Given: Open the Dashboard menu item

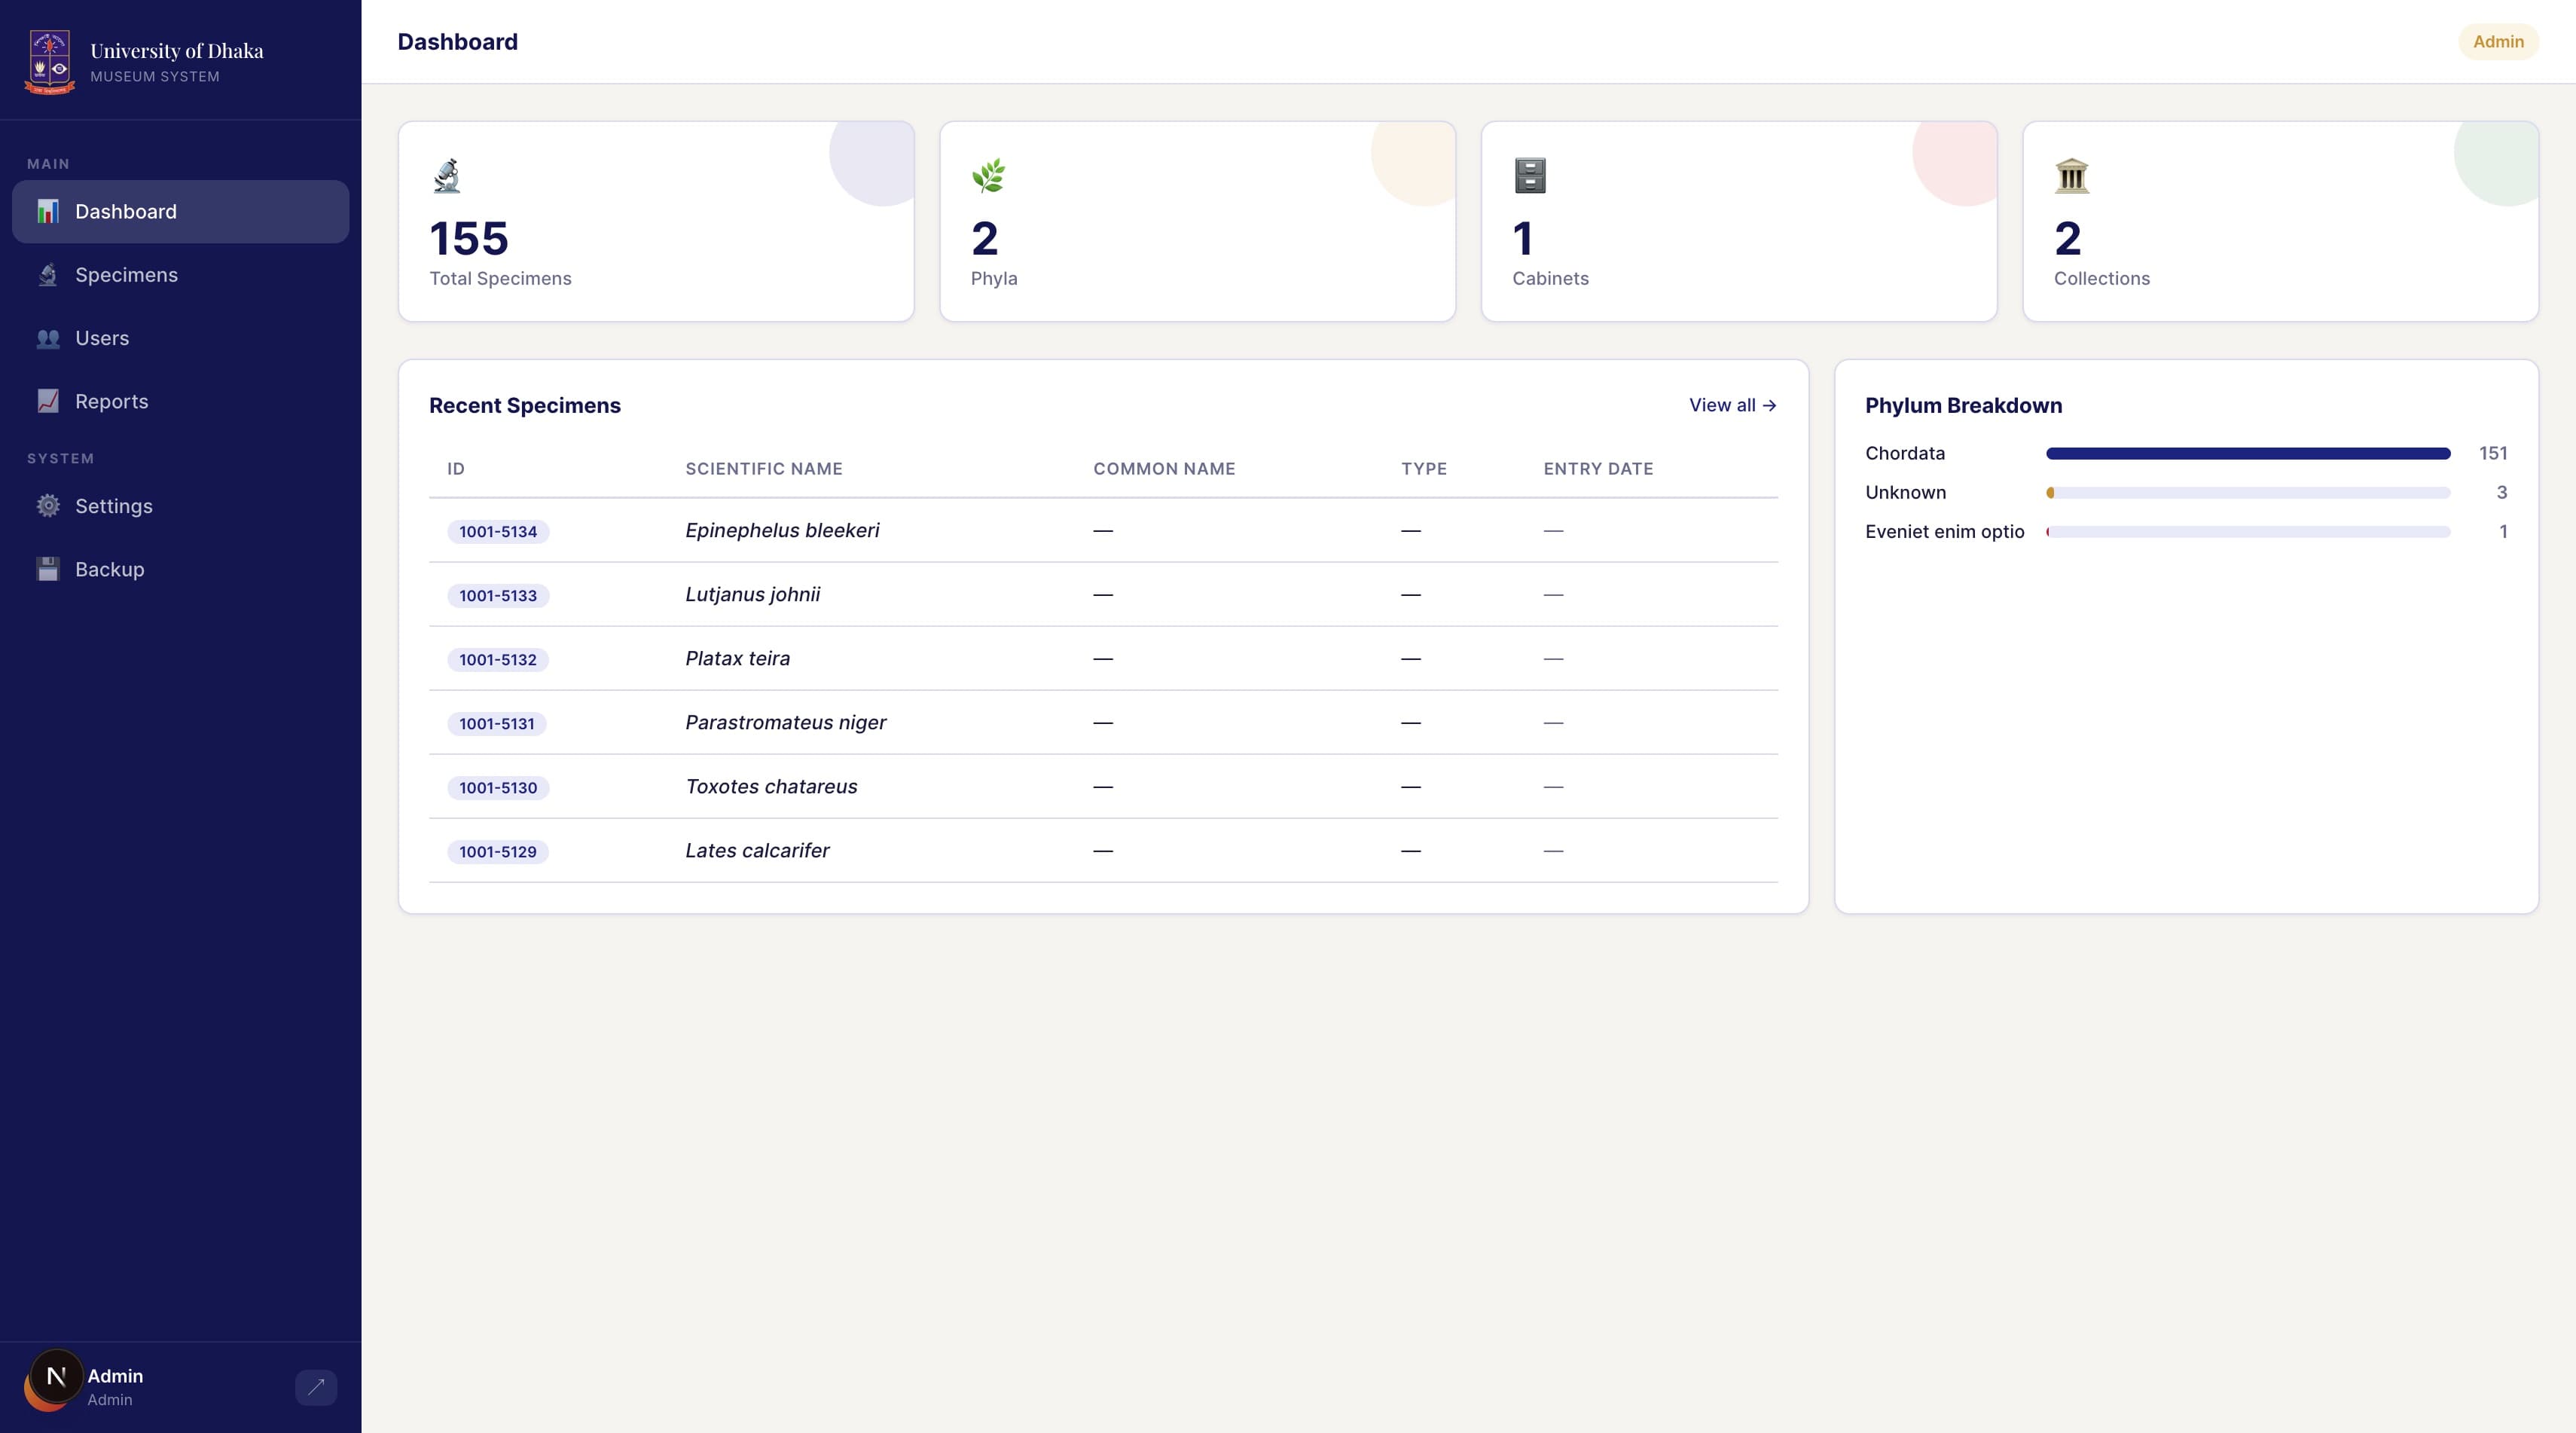Looking at the screenshot, I should (x=180, y=211).
